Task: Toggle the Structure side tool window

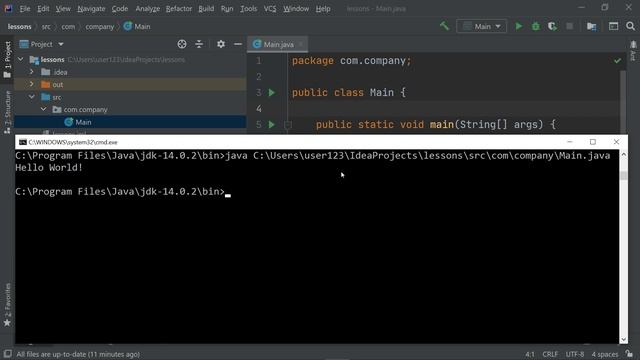Action: coord(7,112)
